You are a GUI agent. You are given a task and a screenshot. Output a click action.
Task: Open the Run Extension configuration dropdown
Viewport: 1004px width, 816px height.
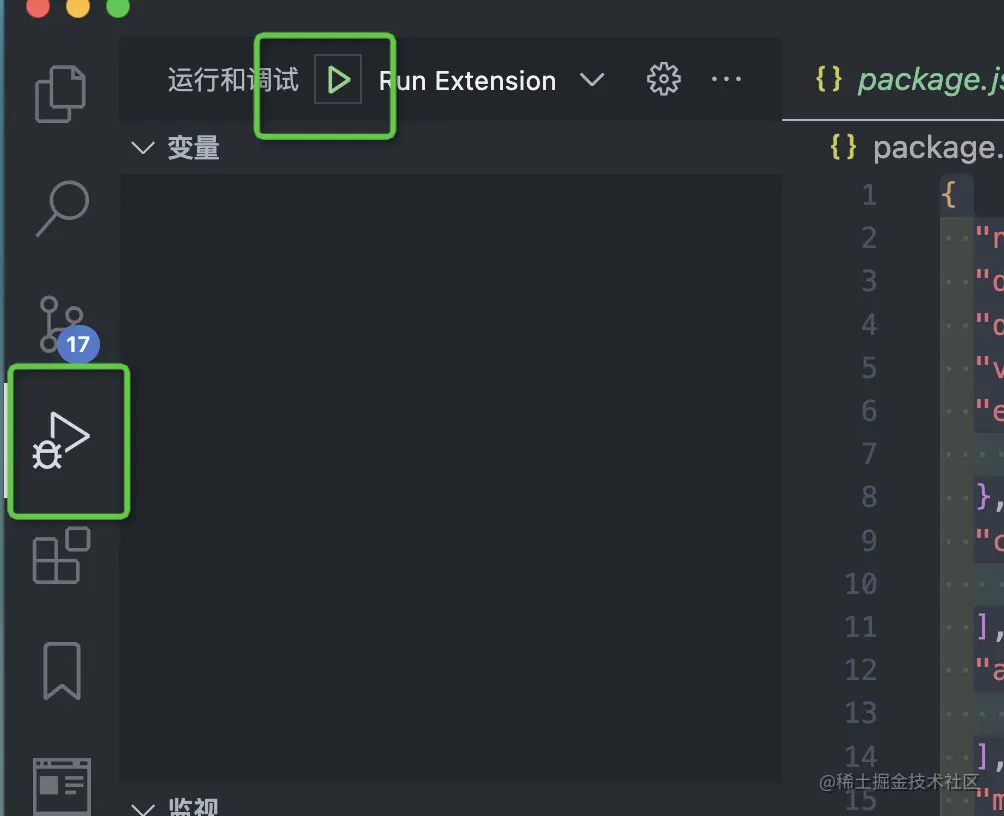pos(467,81)
